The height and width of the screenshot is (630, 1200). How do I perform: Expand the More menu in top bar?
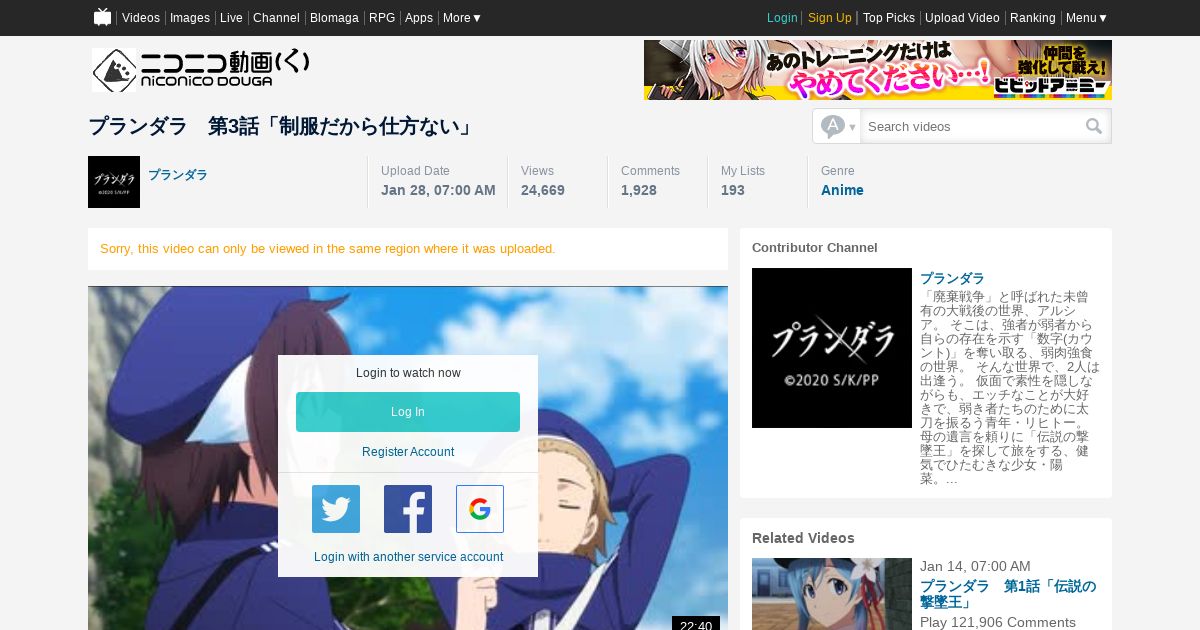(462, 18)
